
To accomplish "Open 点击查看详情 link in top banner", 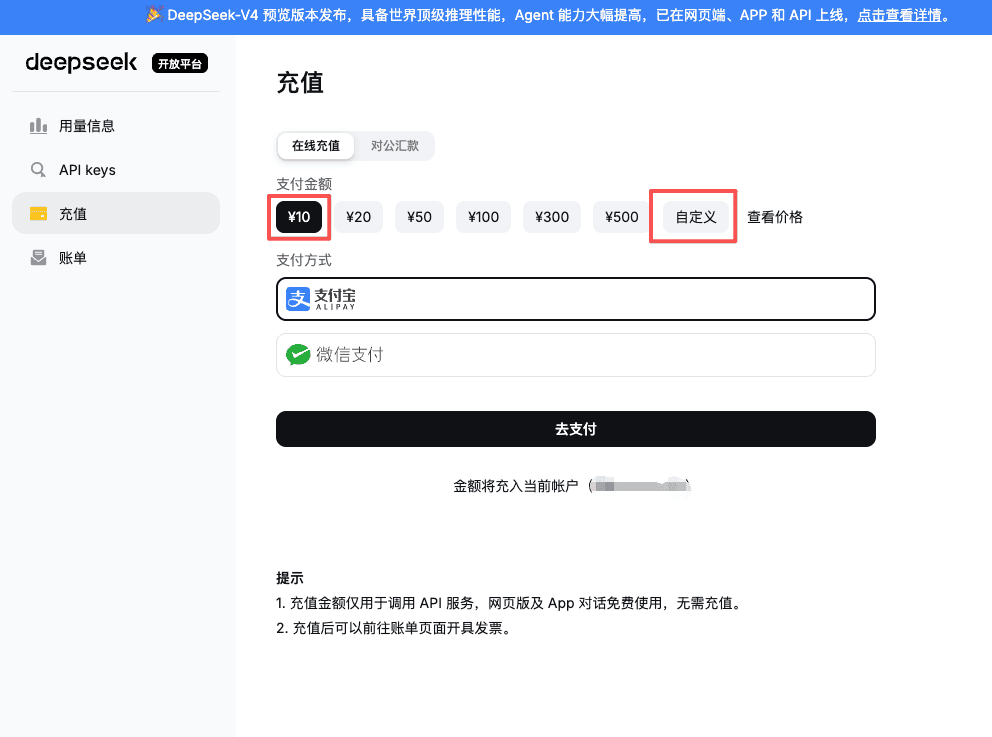I will [899, 15].
